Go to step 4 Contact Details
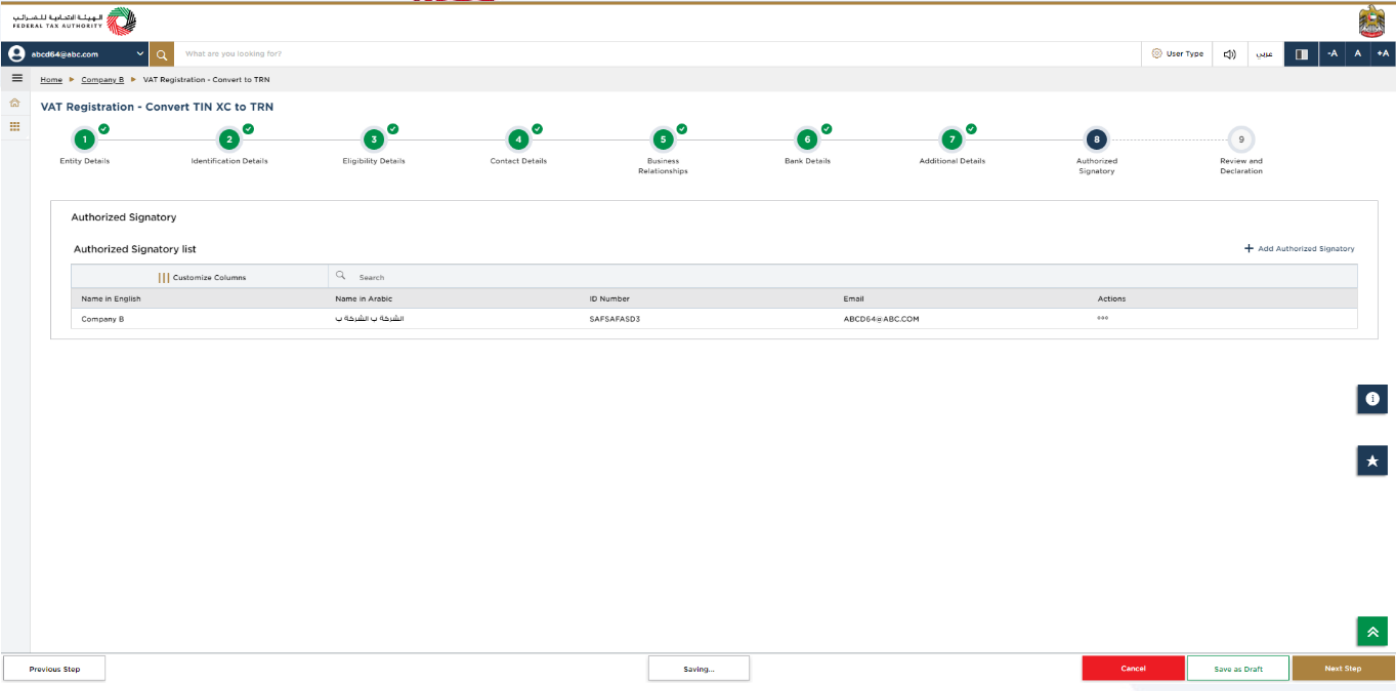 (518, 140)
